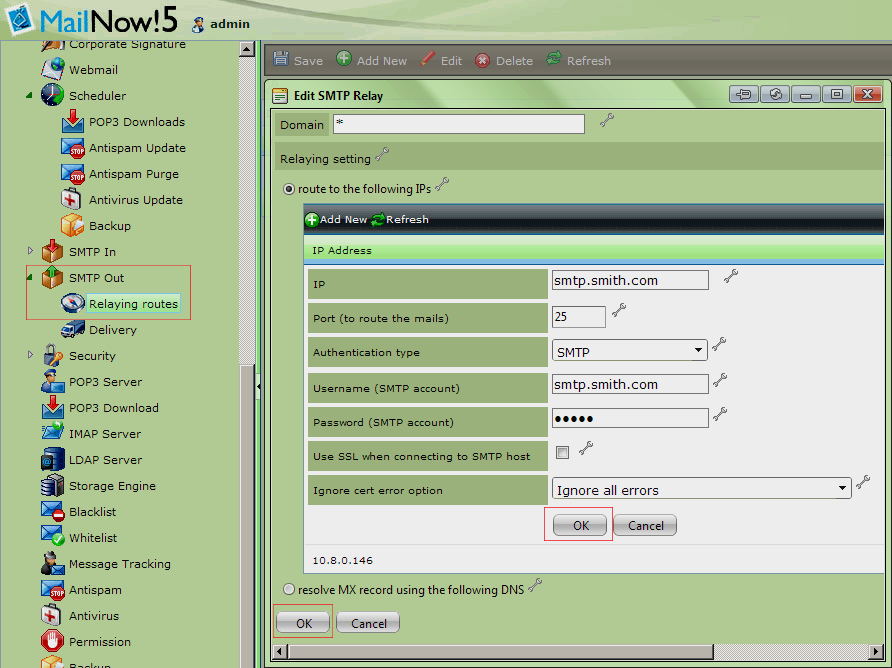Confirm IP entry with inner OK button
Image resolution: width=892 pixels, height=668 pixels.
point(580,525)
